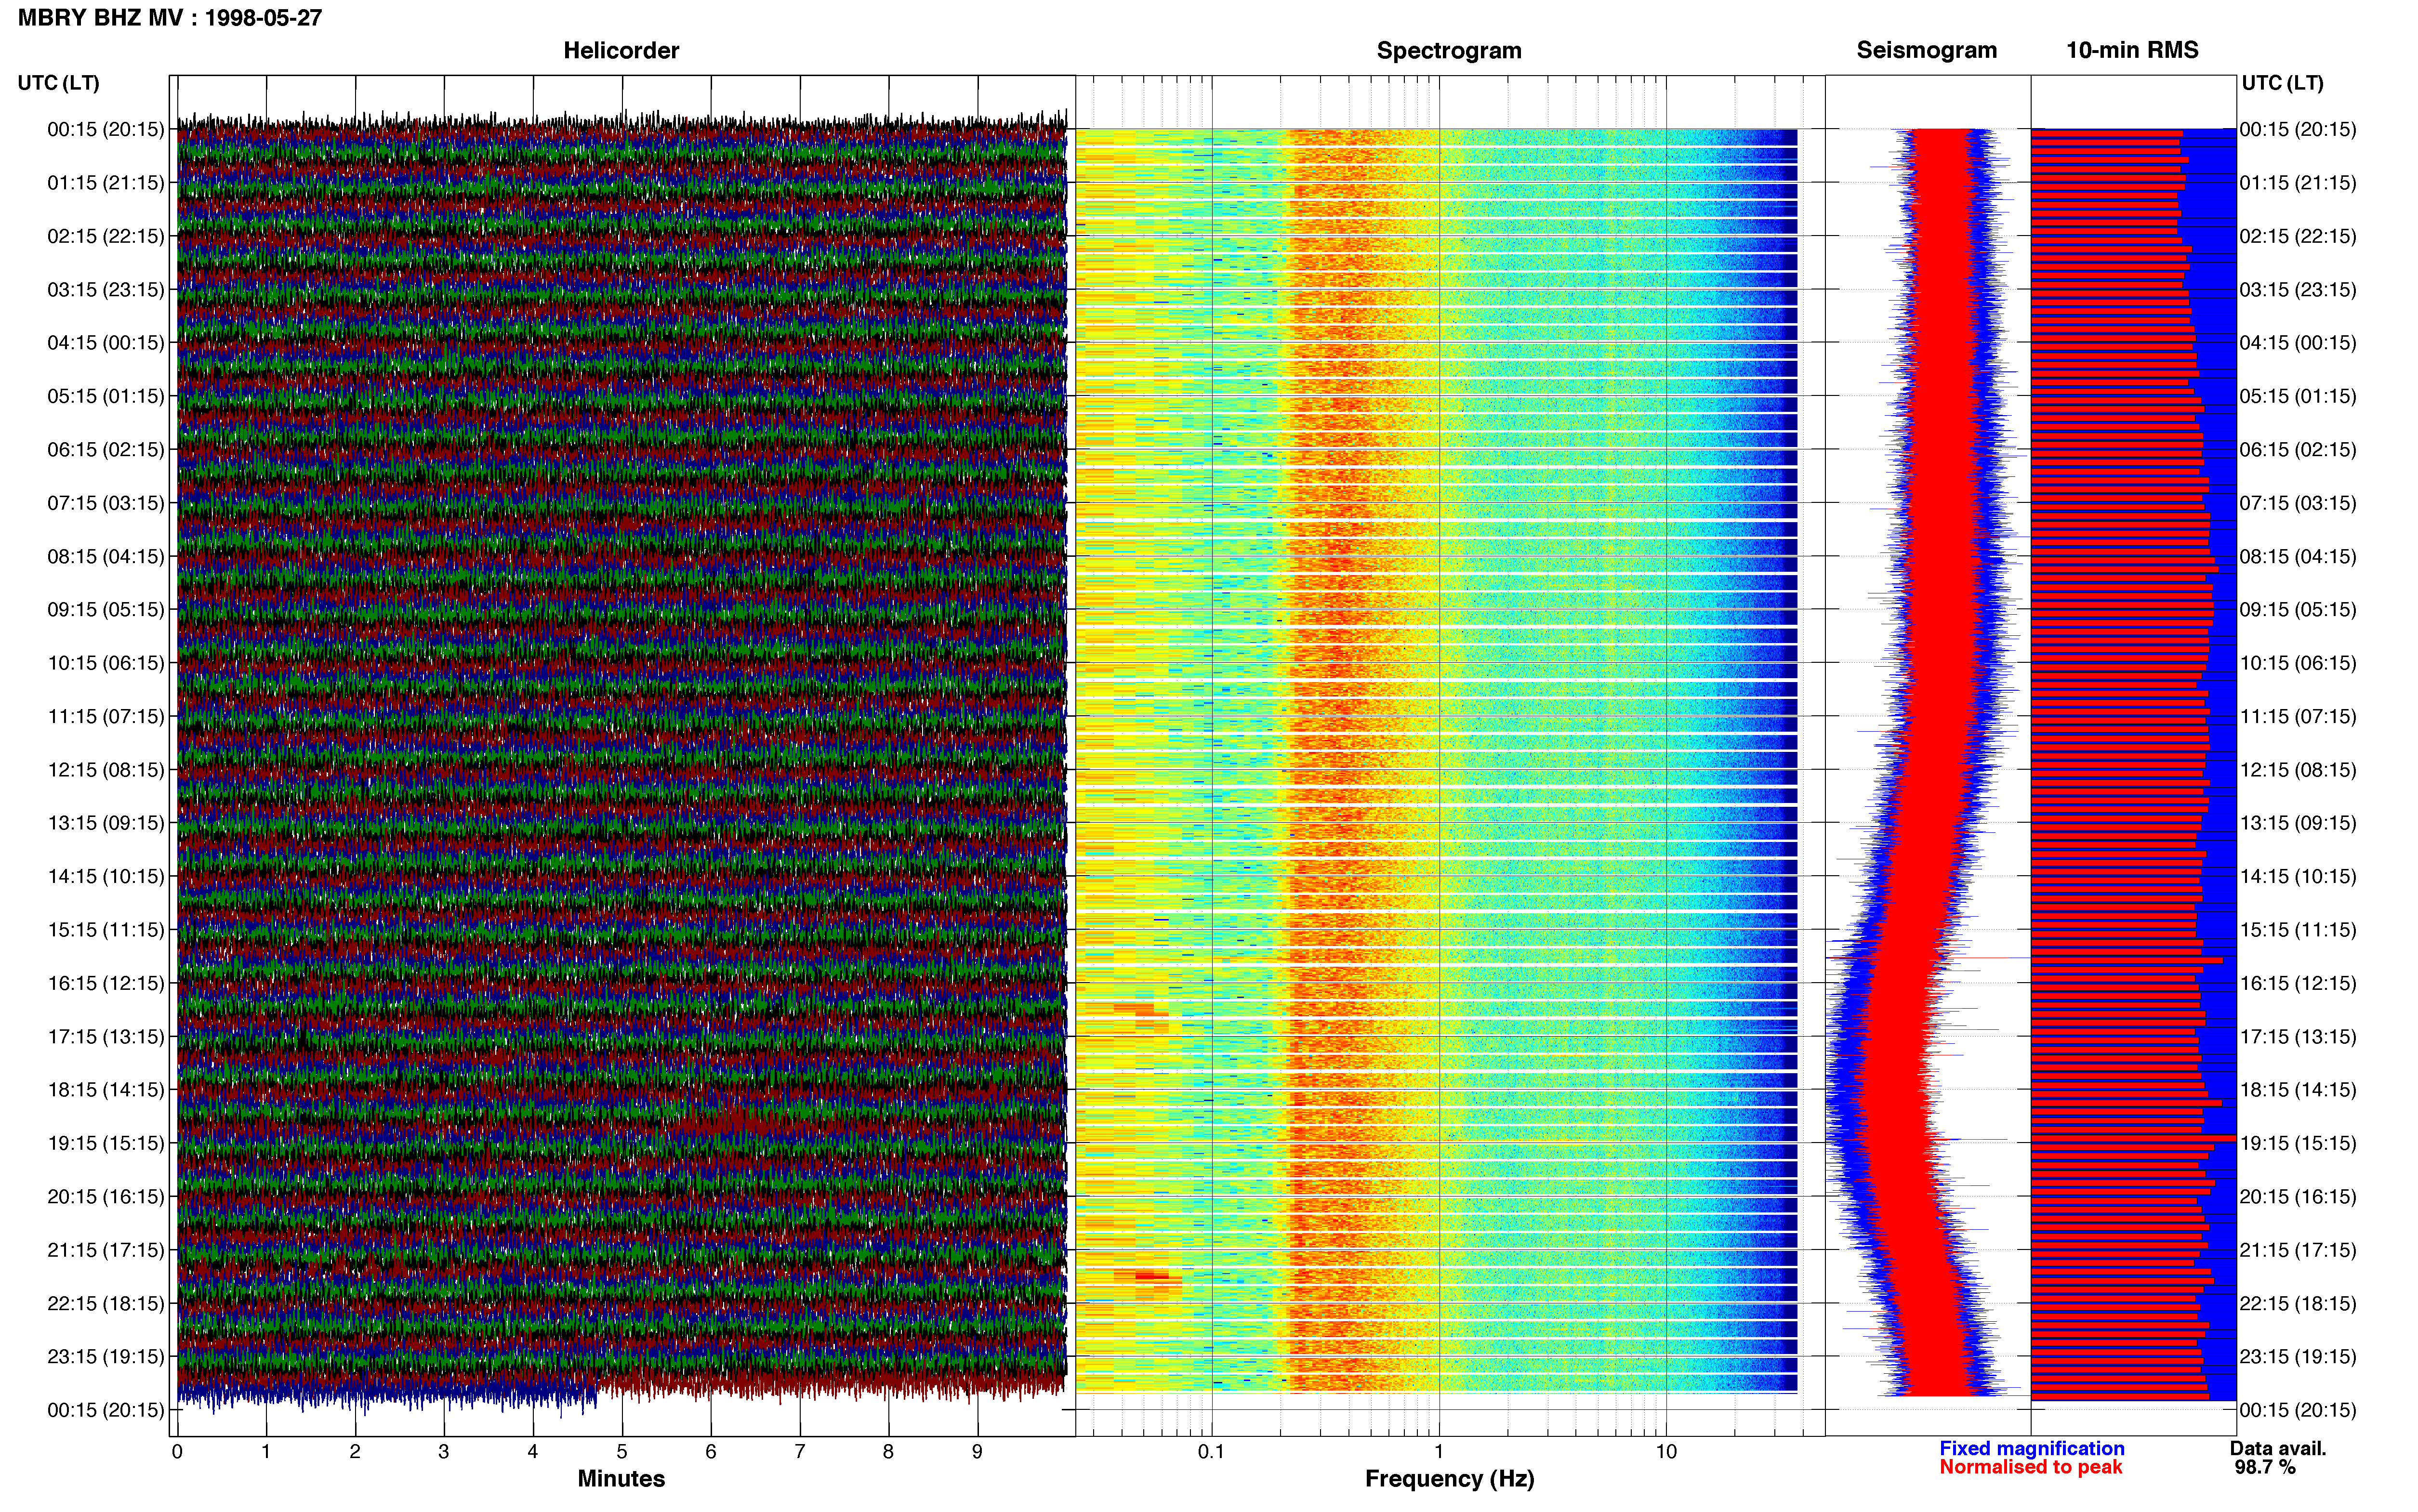Click left time label '23:15 (19:15)'
Viewport: 2418px width, 1512px height.
(x=106, y=1357)
